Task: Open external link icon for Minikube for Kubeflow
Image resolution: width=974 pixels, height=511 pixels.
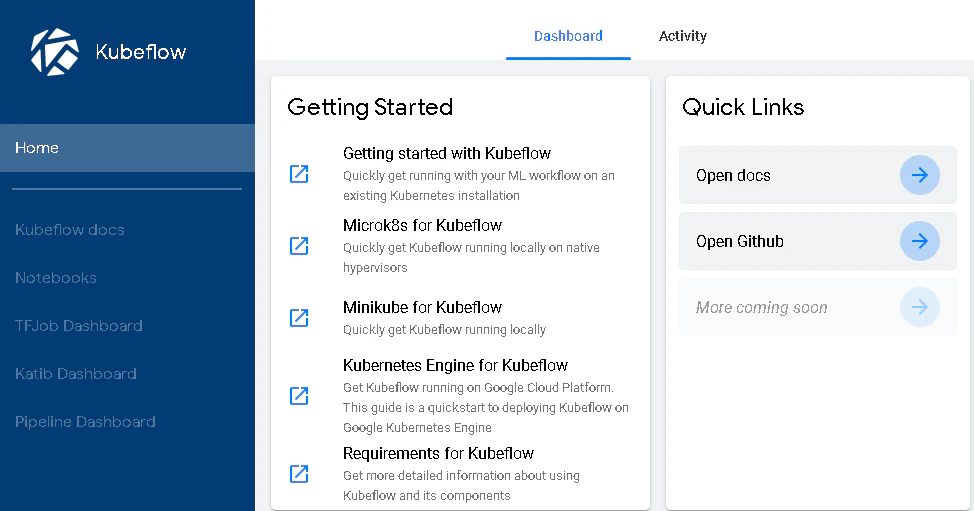Action: [299, 318]
